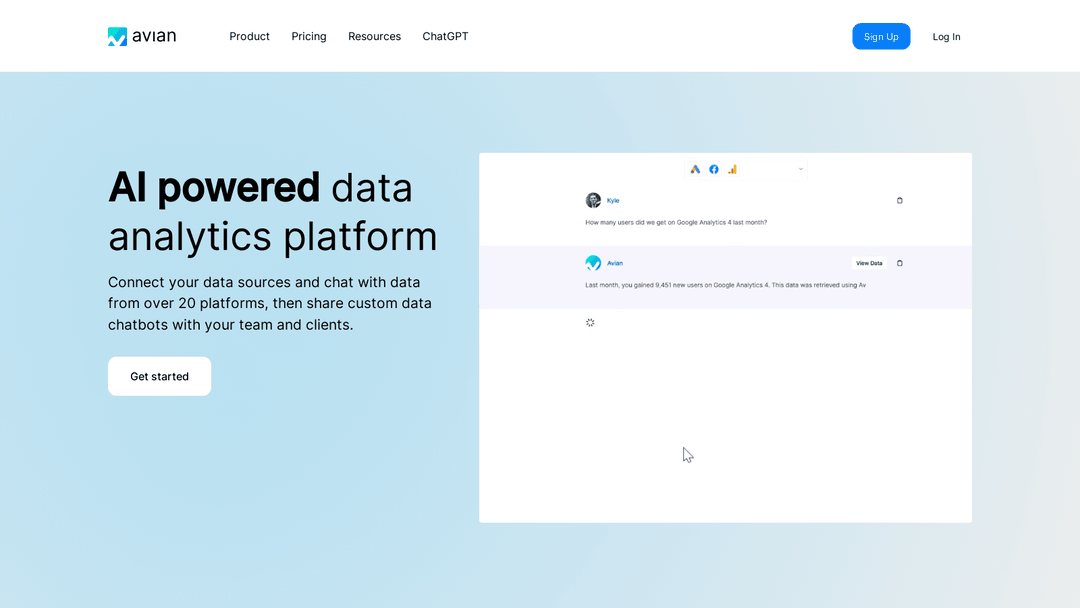Click the View Data button
The height and width of the screenshot is (608, 1080).
[868, 263]
